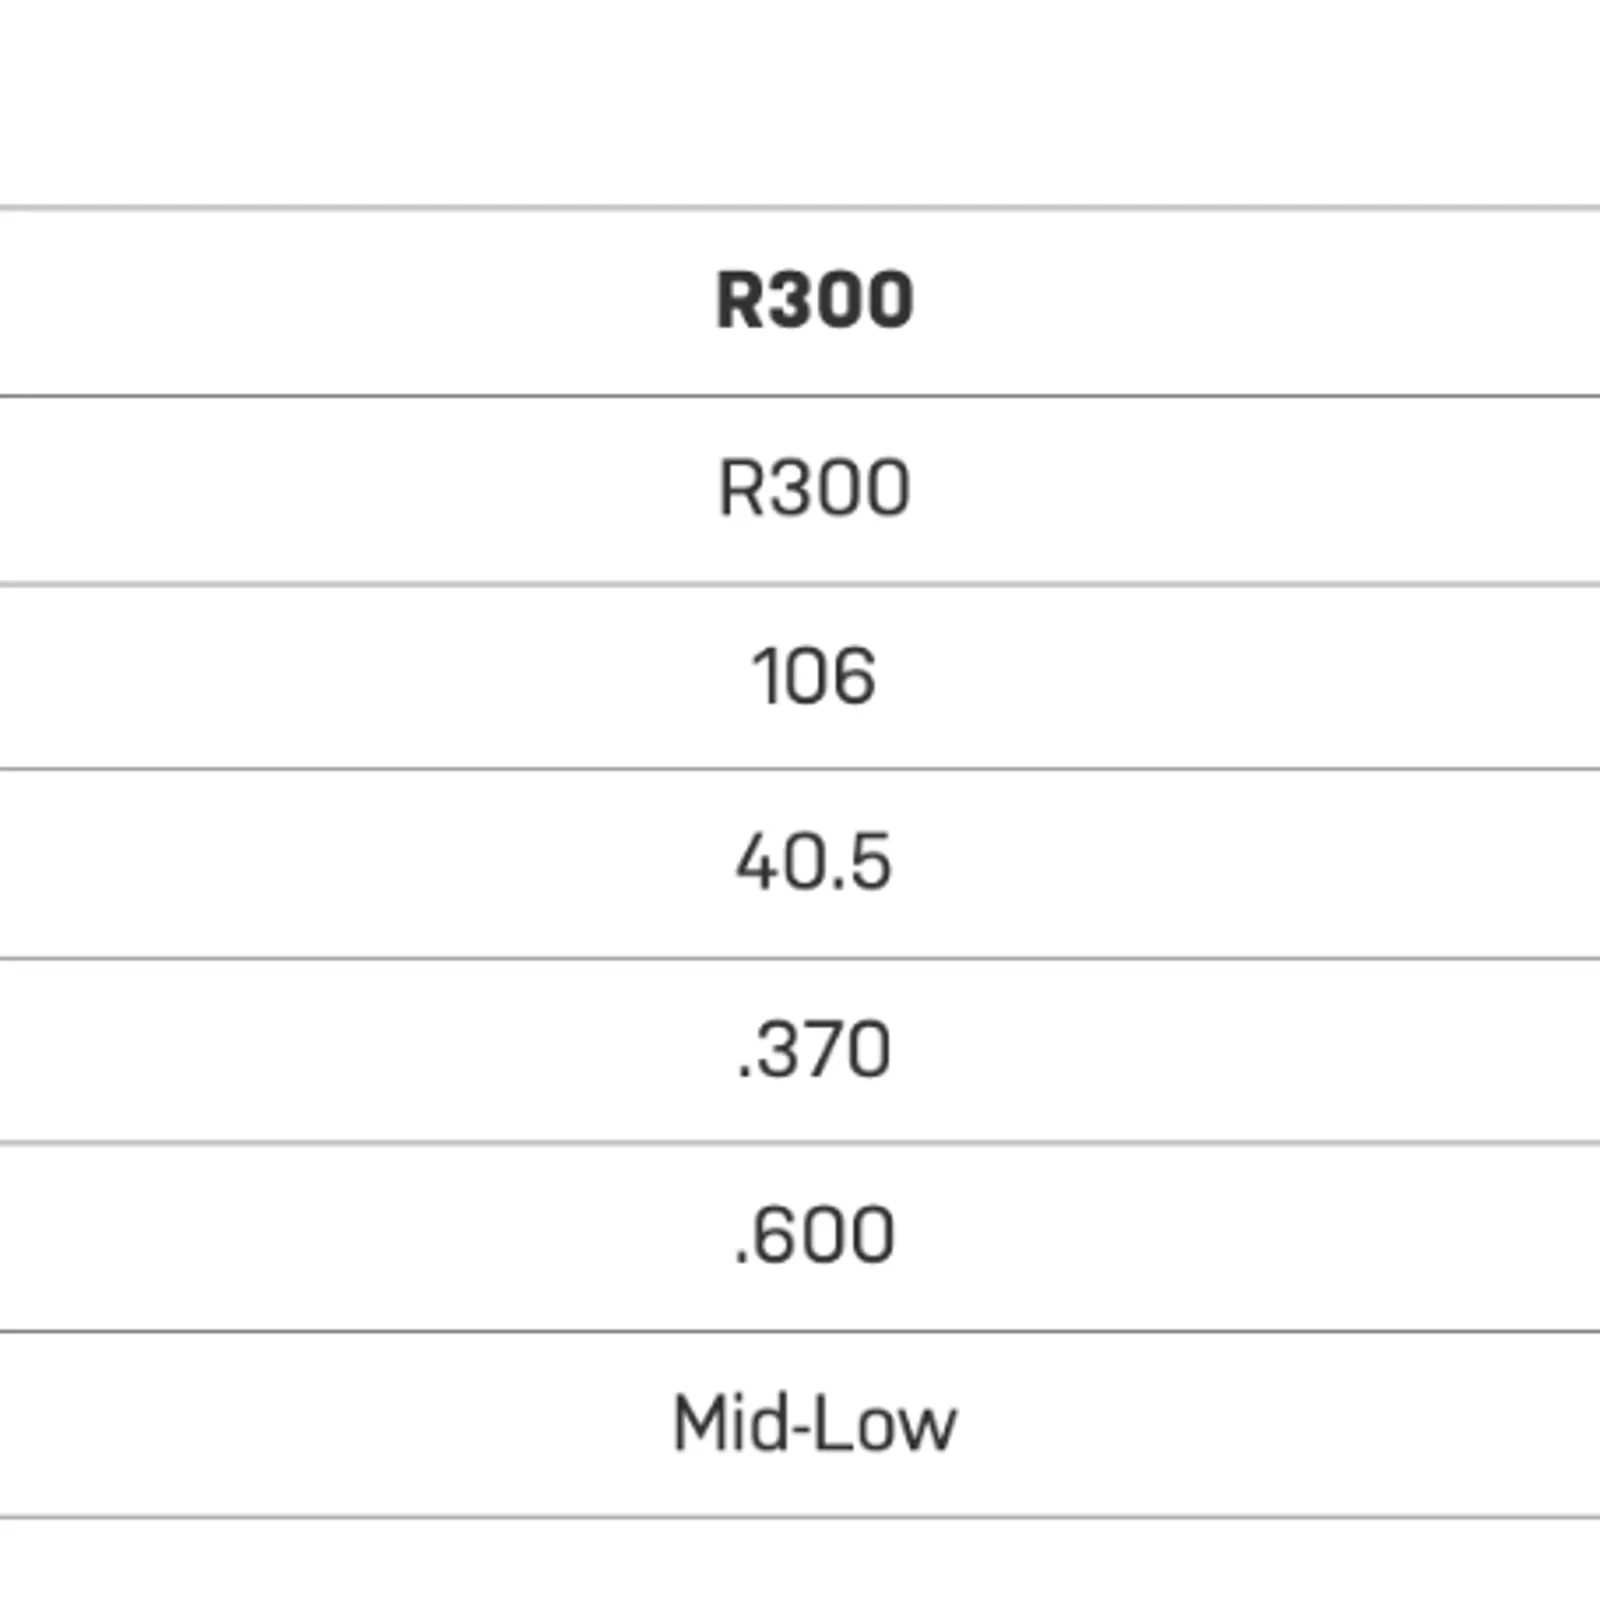Click the divider between R300 and 106 rows
1600x1600 pixels.
tap(800, 583)
